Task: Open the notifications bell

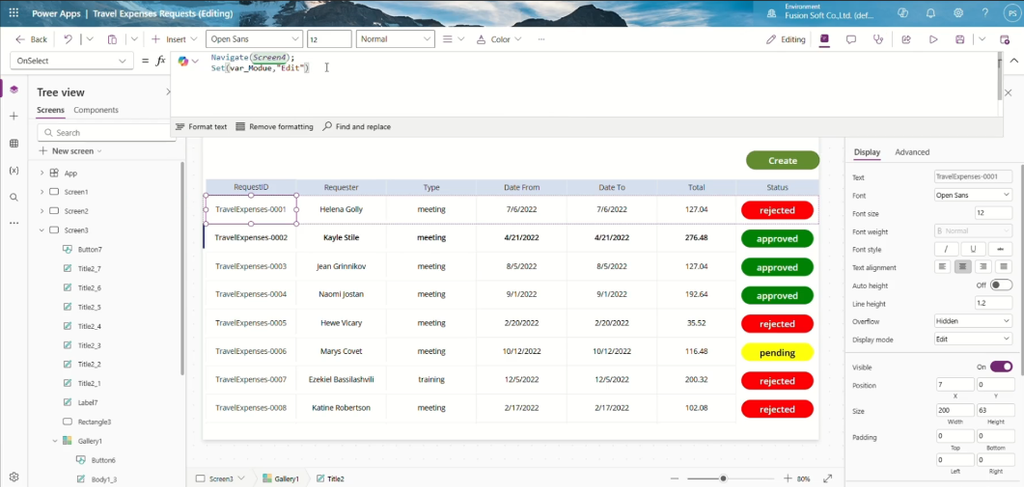Action: (931, 12)
